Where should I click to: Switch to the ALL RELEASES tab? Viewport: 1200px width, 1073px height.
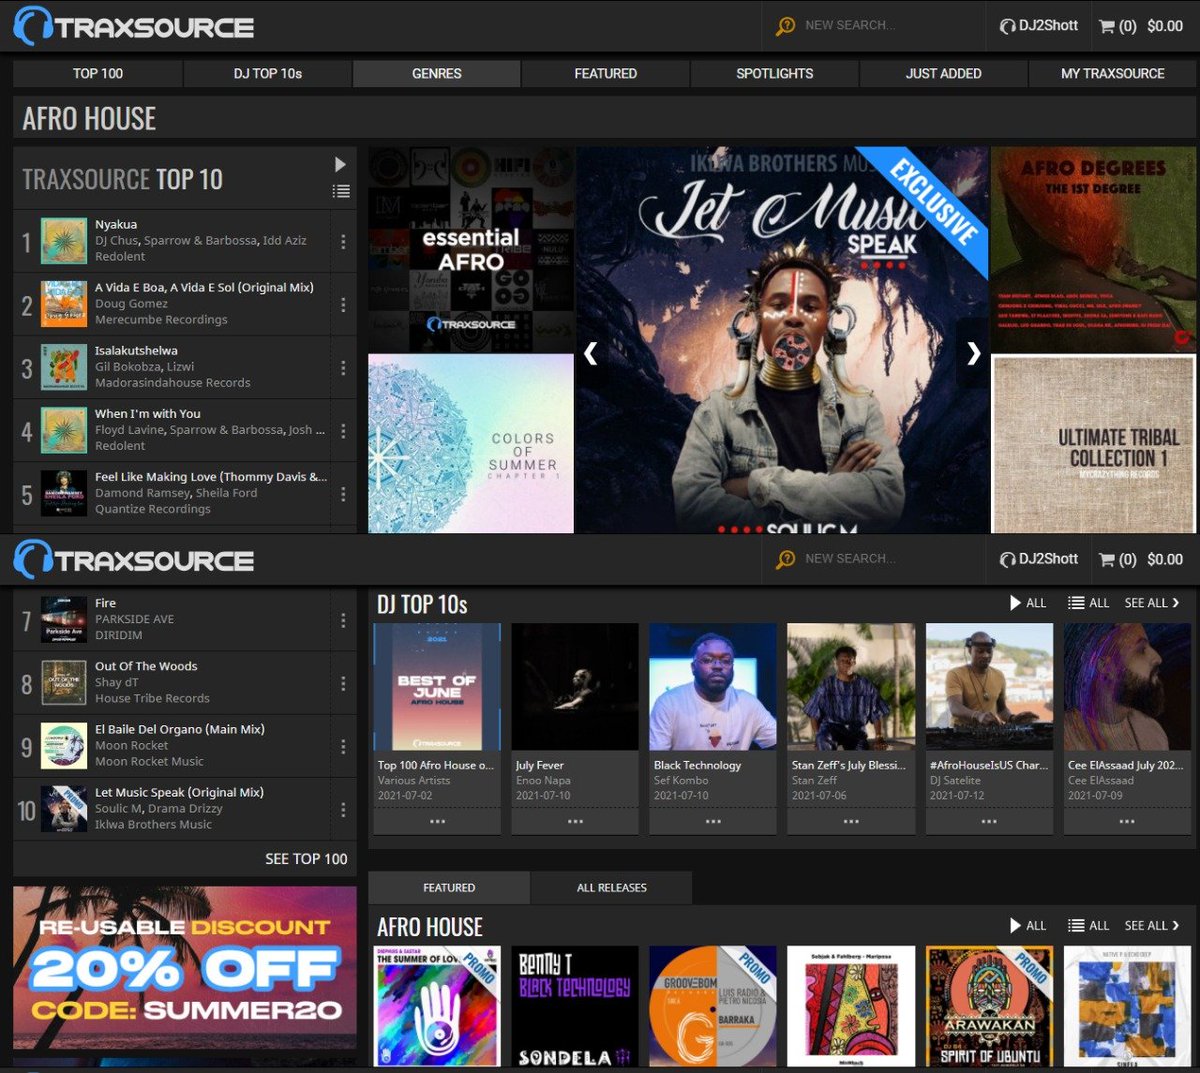coord(612,887)
